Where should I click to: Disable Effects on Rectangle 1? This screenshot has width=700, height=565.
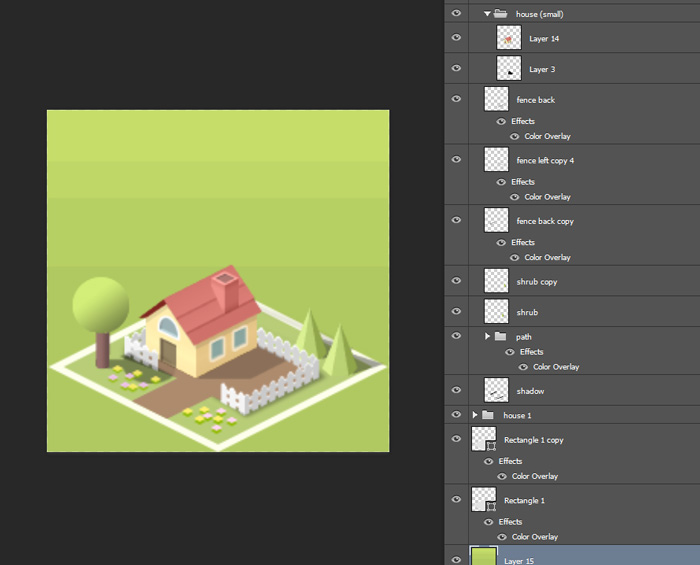tap(488, 522)
